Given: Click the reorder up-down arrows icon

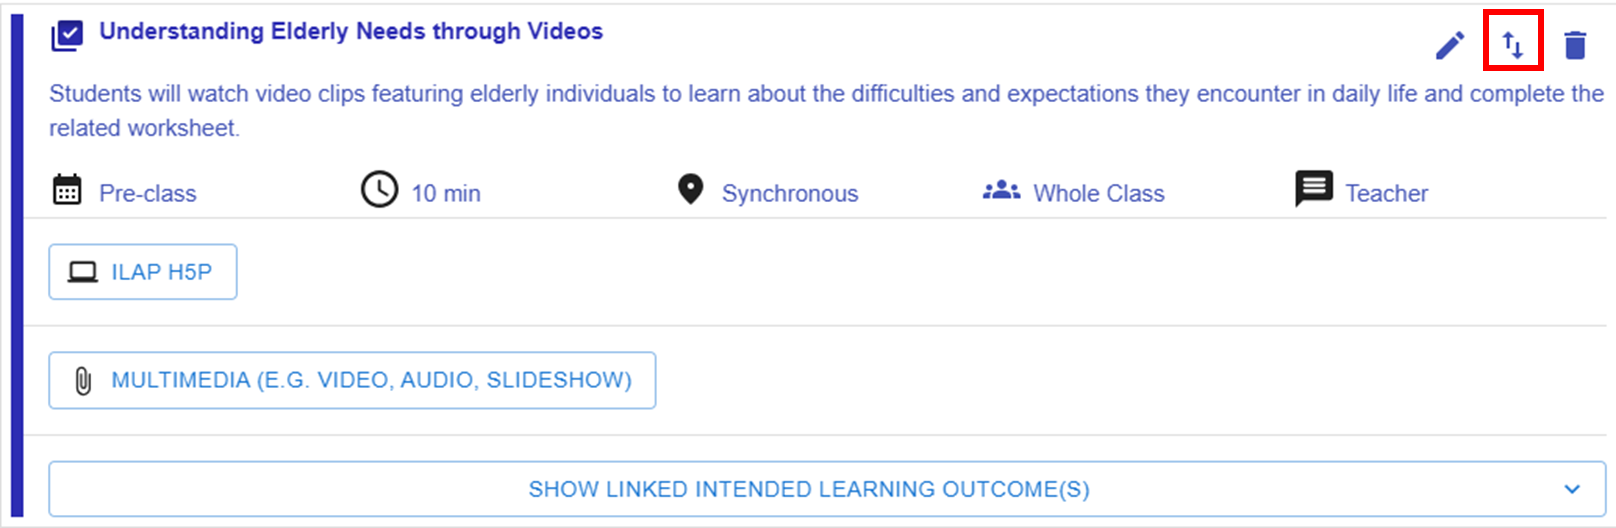Looking at the screenshot, I should point(1513,44).
